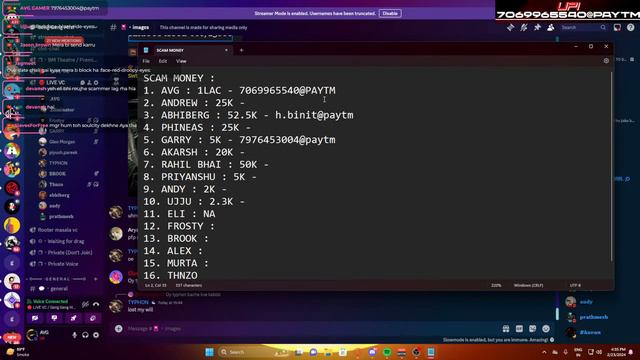Click the Discord channel search field
The height and width of the screenshot is (360, 640).
tap(583, 27)
